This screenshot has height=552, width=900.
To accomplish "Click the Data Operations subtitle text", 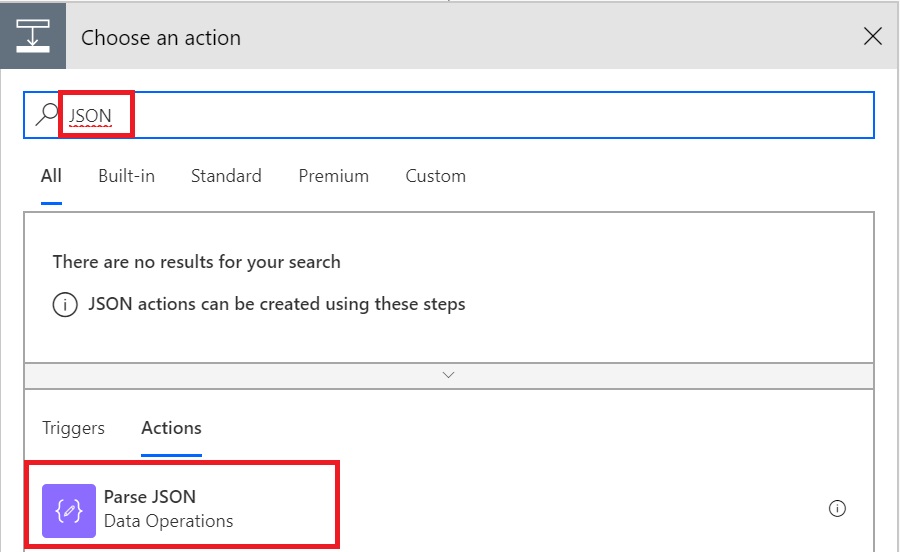I will click(x=169, y=521).
